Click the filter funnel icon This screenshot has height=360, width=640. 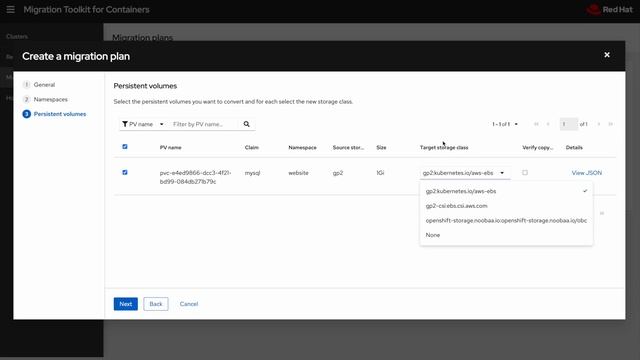coord(125,124)
